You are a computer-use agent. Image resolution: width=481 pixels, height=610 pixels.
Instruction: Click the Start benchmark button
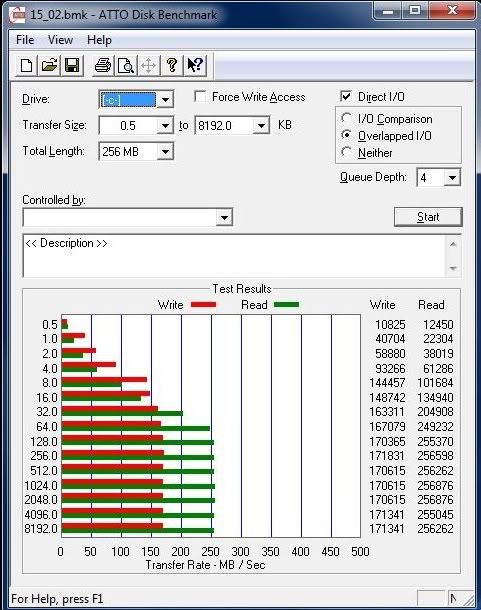click(x=428, y=217)
